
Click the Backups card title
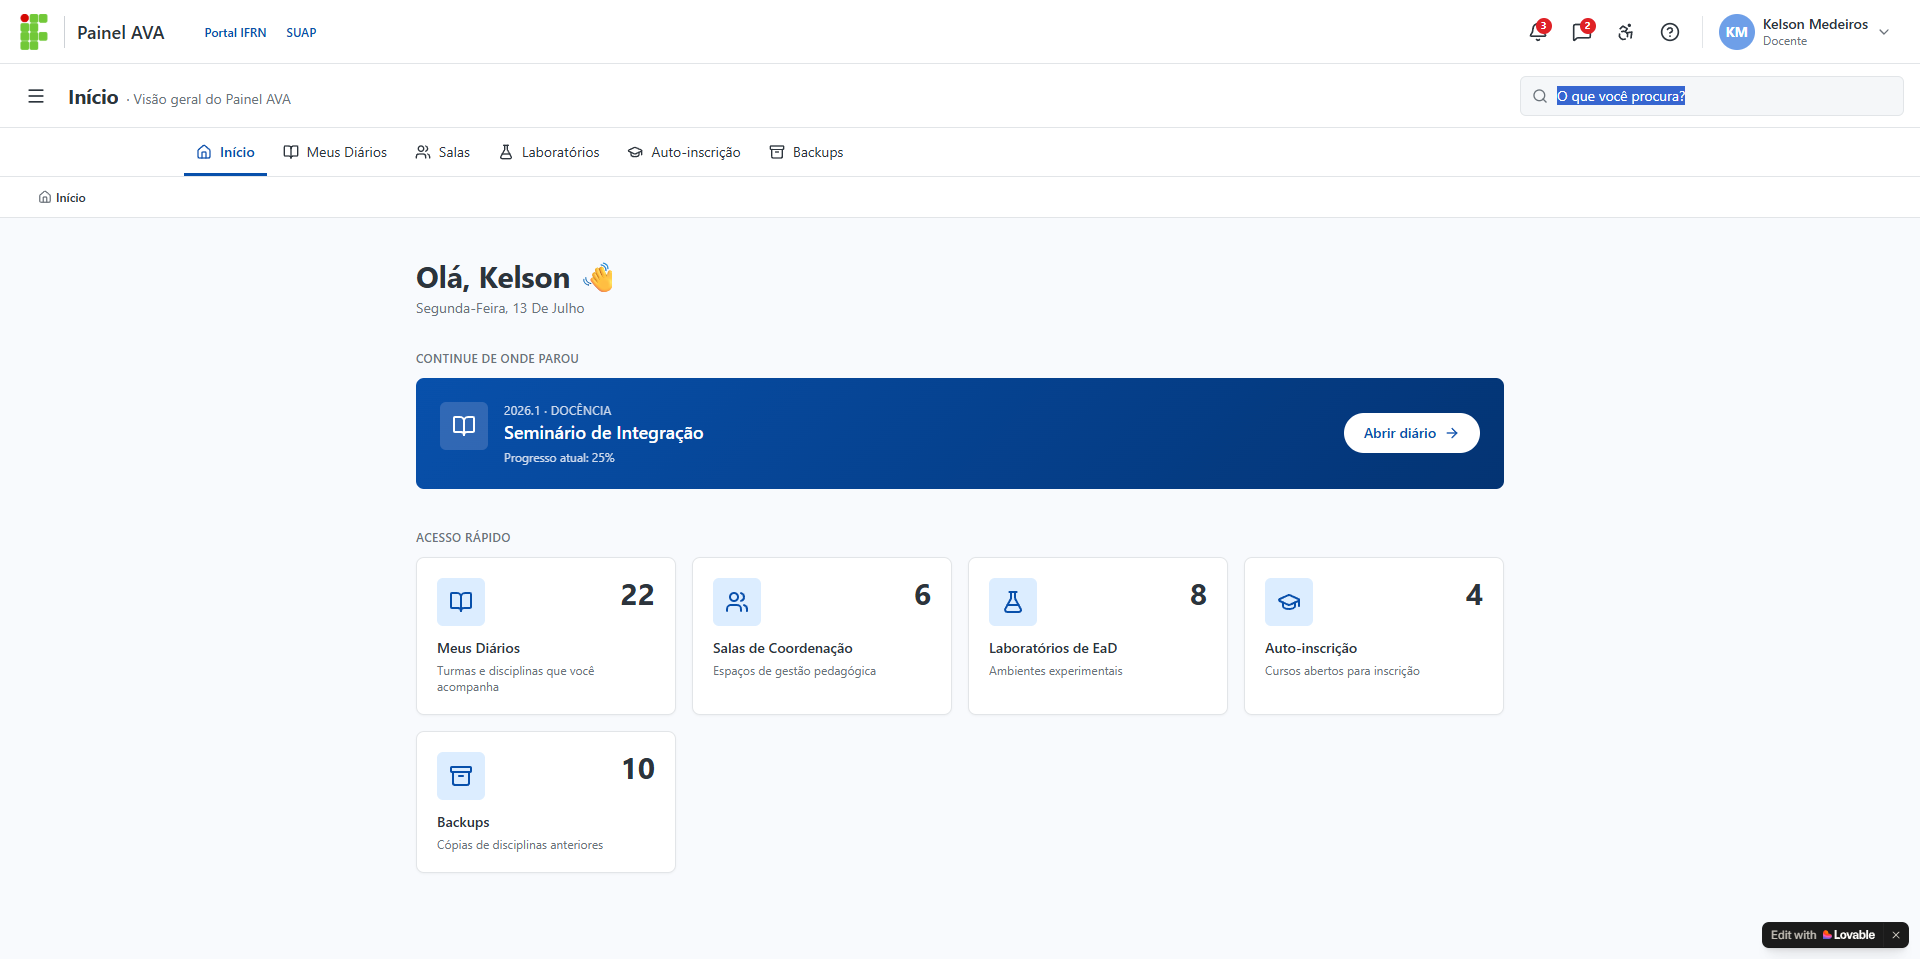(463, 822)
